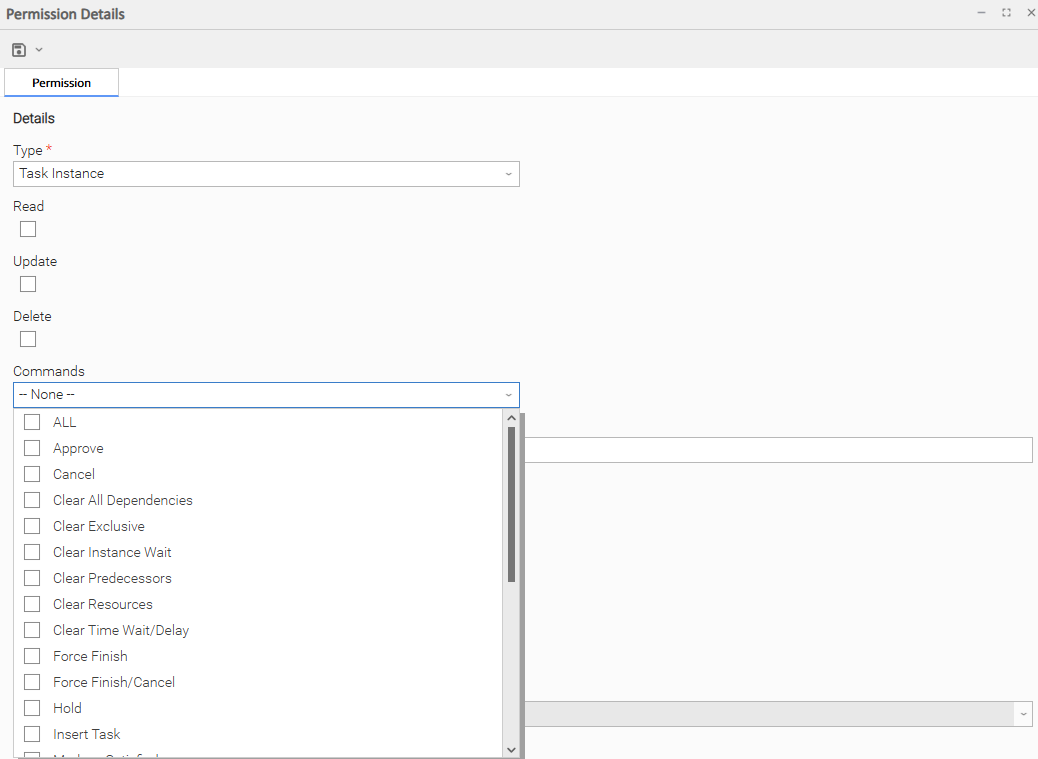This screenshot has width=1038, height=759.
Task: Switch to the Permission tab
Action: 61,83
